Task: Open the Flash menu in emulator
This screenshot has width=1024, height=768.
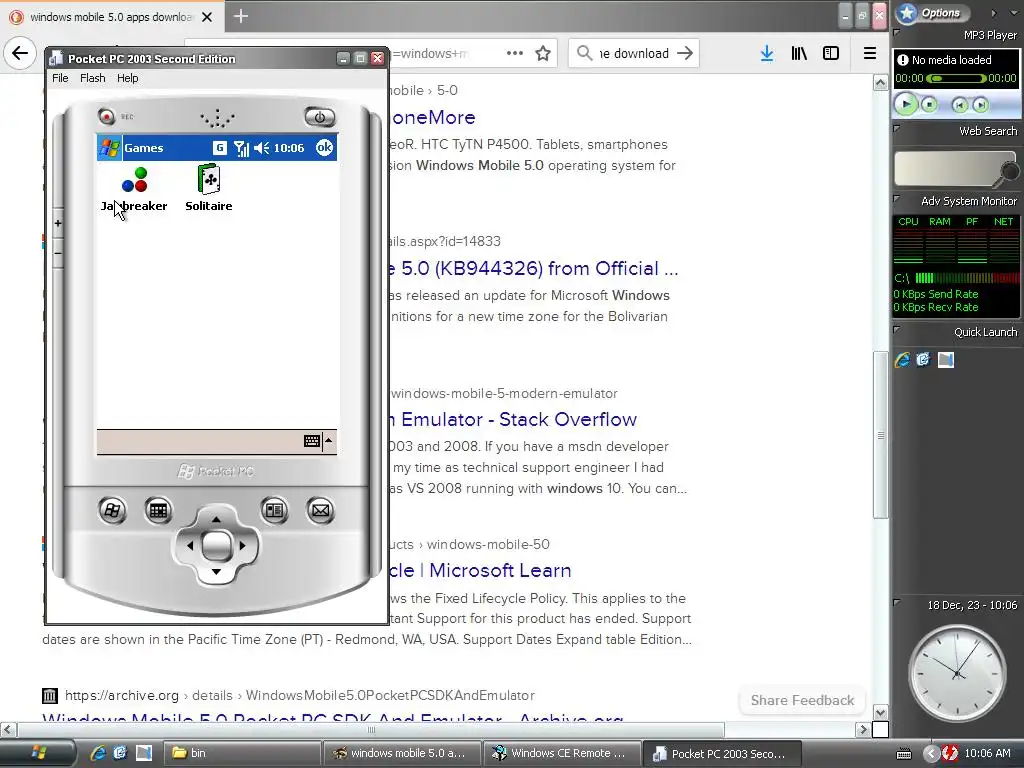Action: [x=93, y=78]
